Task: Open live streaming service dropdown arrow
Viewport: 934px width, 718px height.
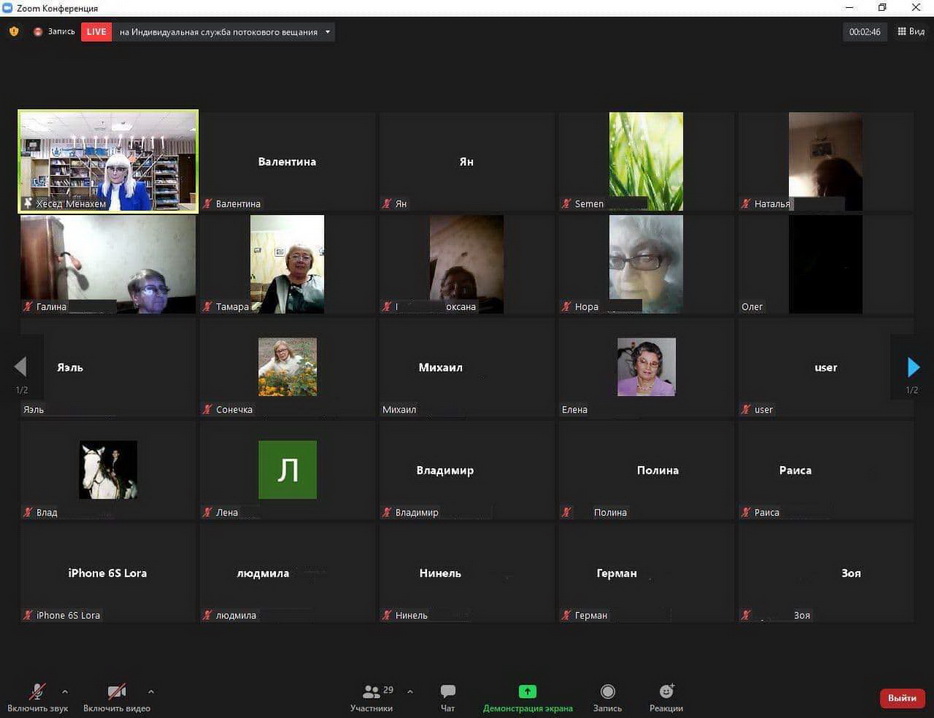Action: tap(327, 32)
